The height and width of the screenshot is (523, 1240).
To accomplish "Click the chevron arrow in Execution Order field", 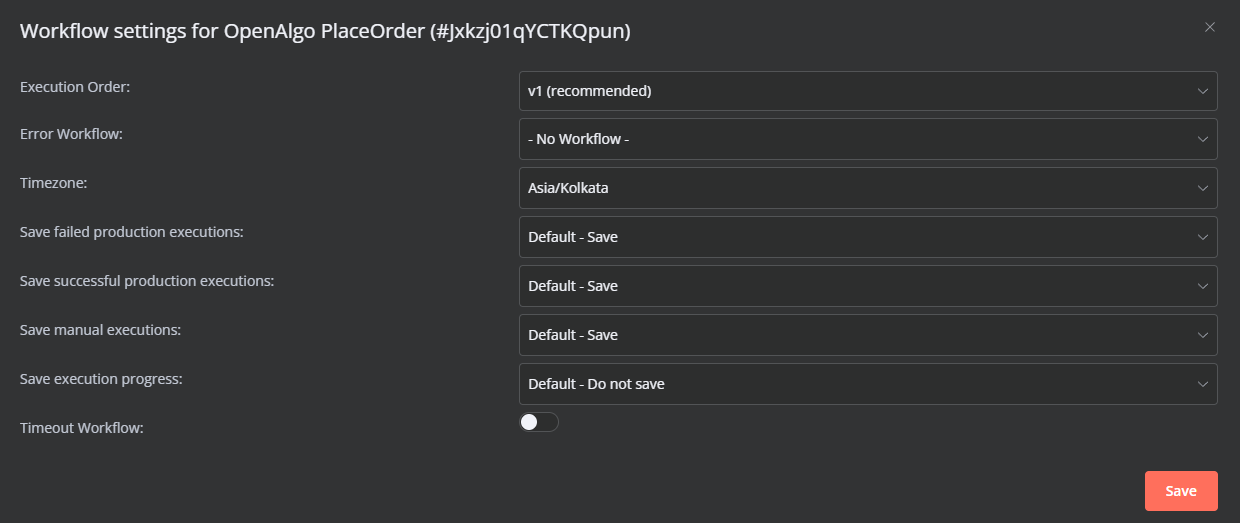I will click(x=1202, y=91).
